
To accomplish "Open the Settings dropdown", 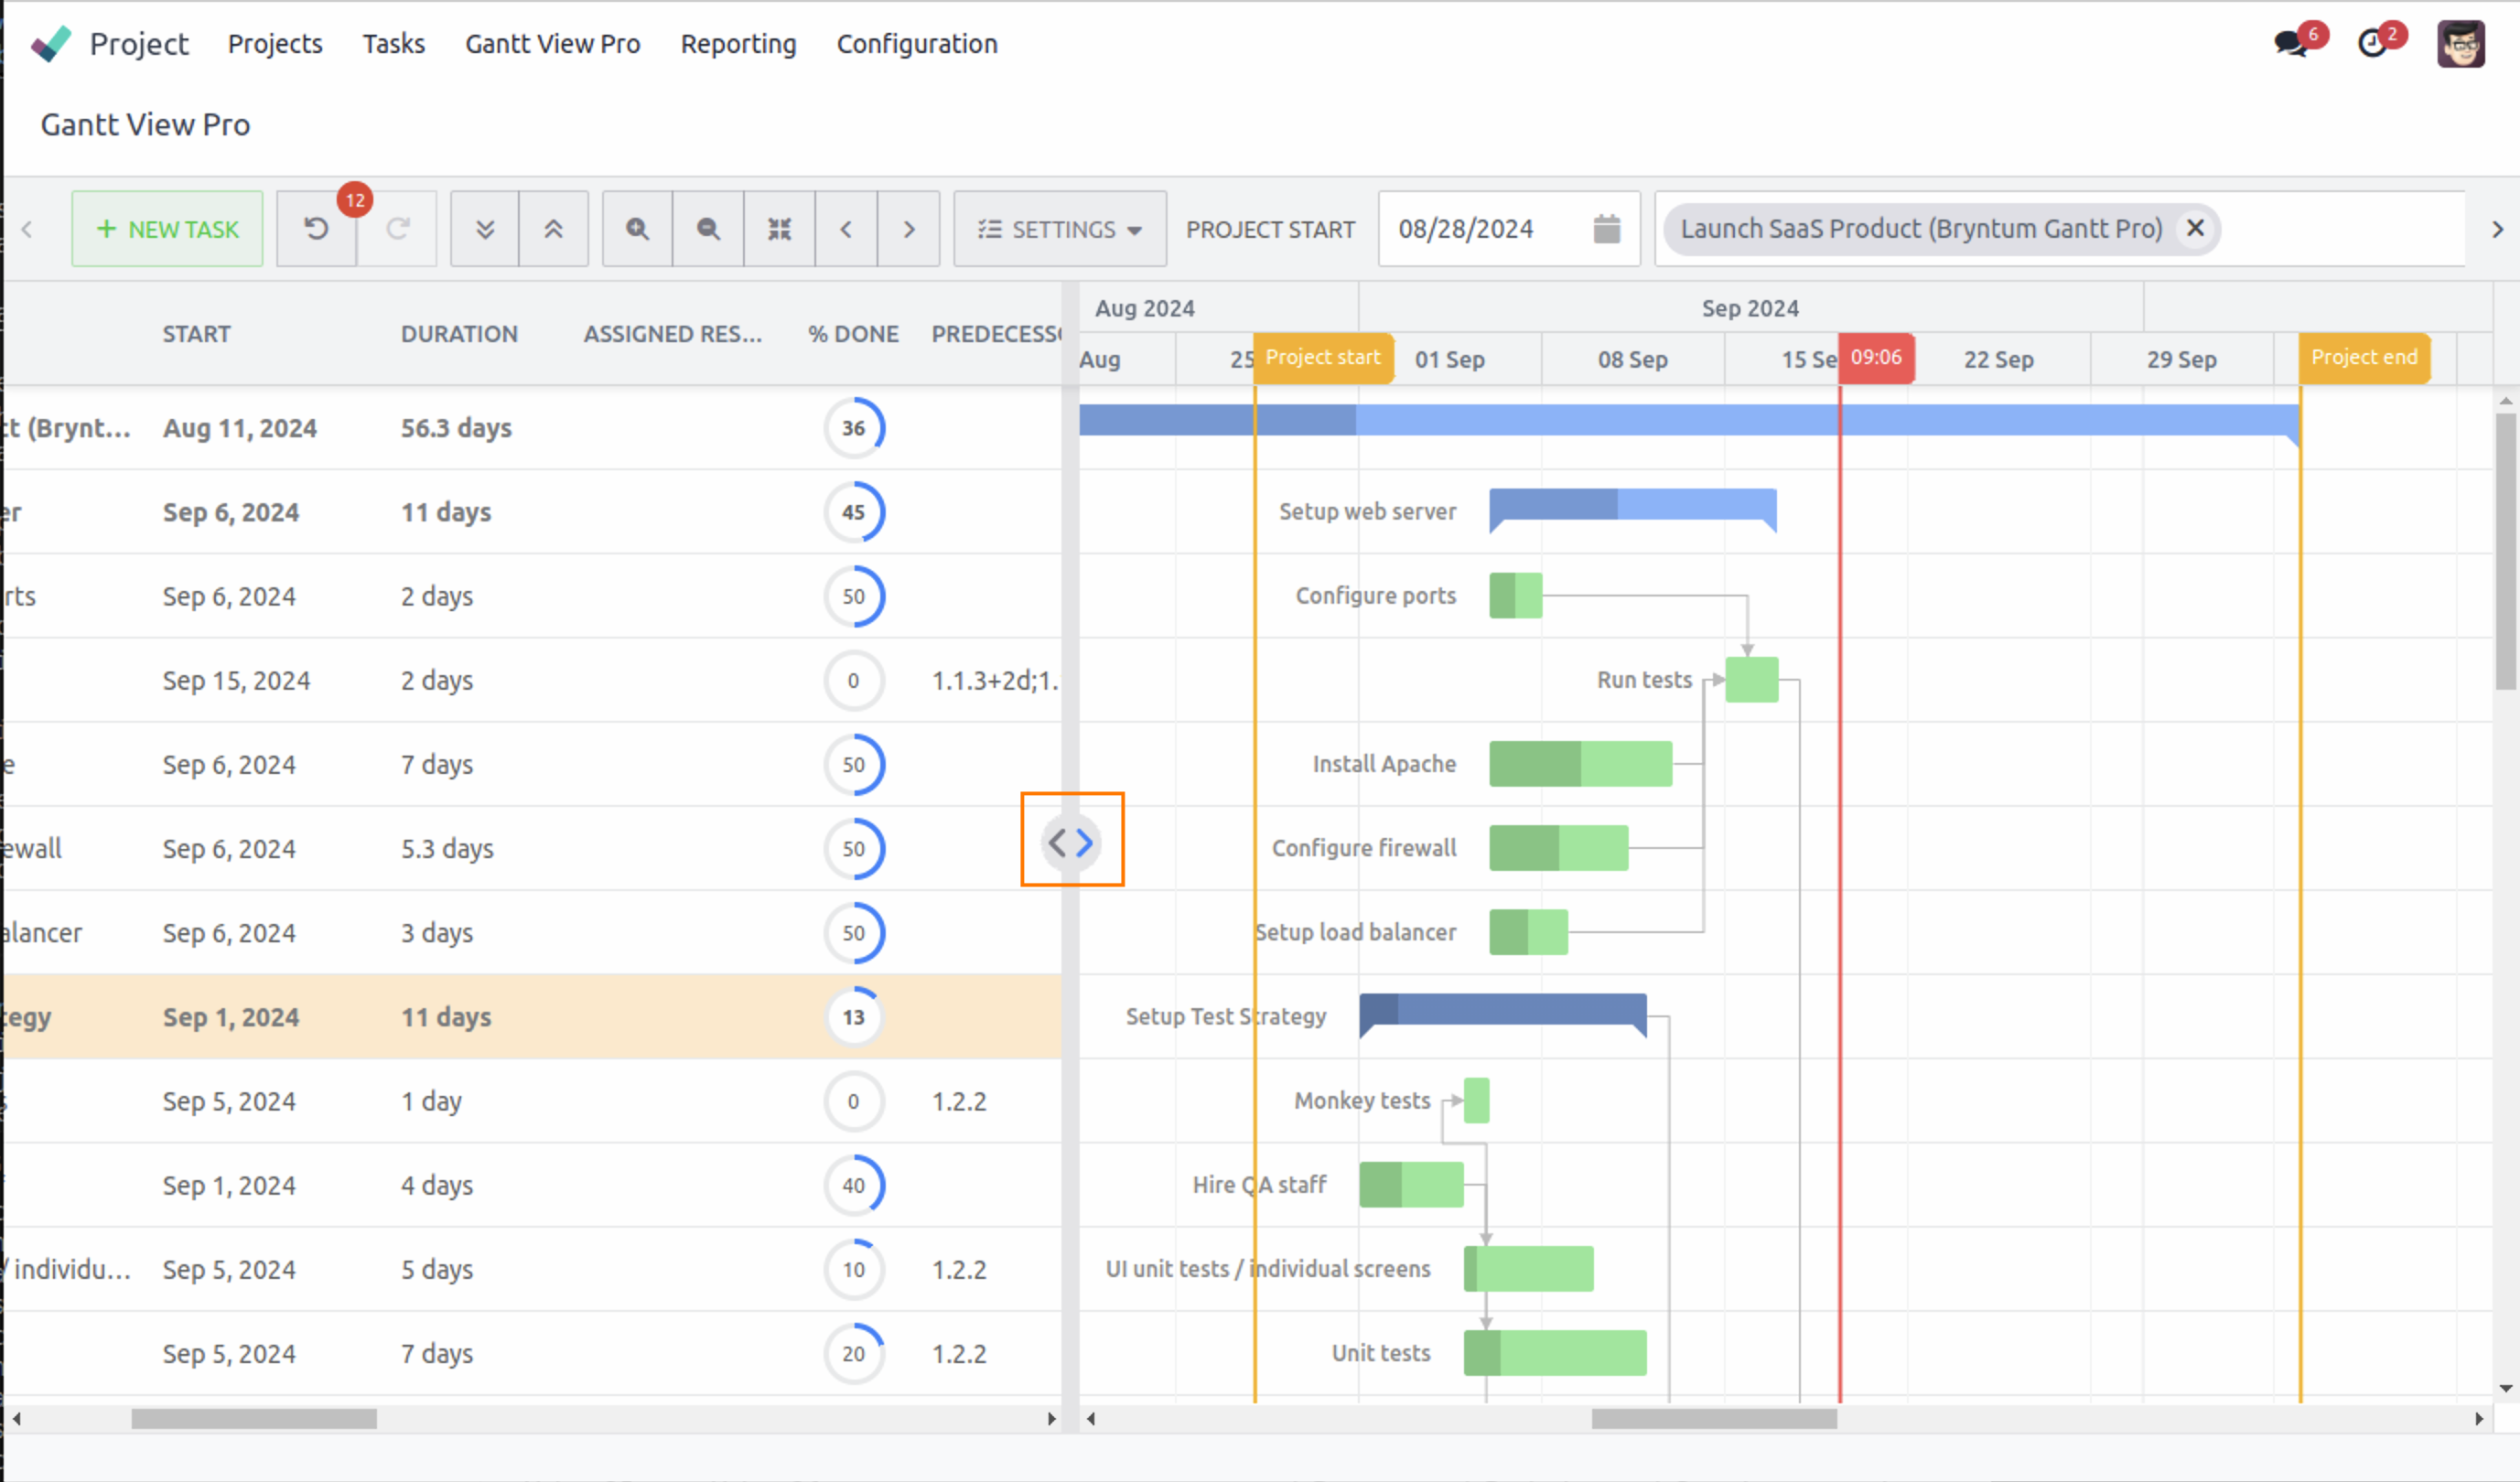I will 1059,228.
